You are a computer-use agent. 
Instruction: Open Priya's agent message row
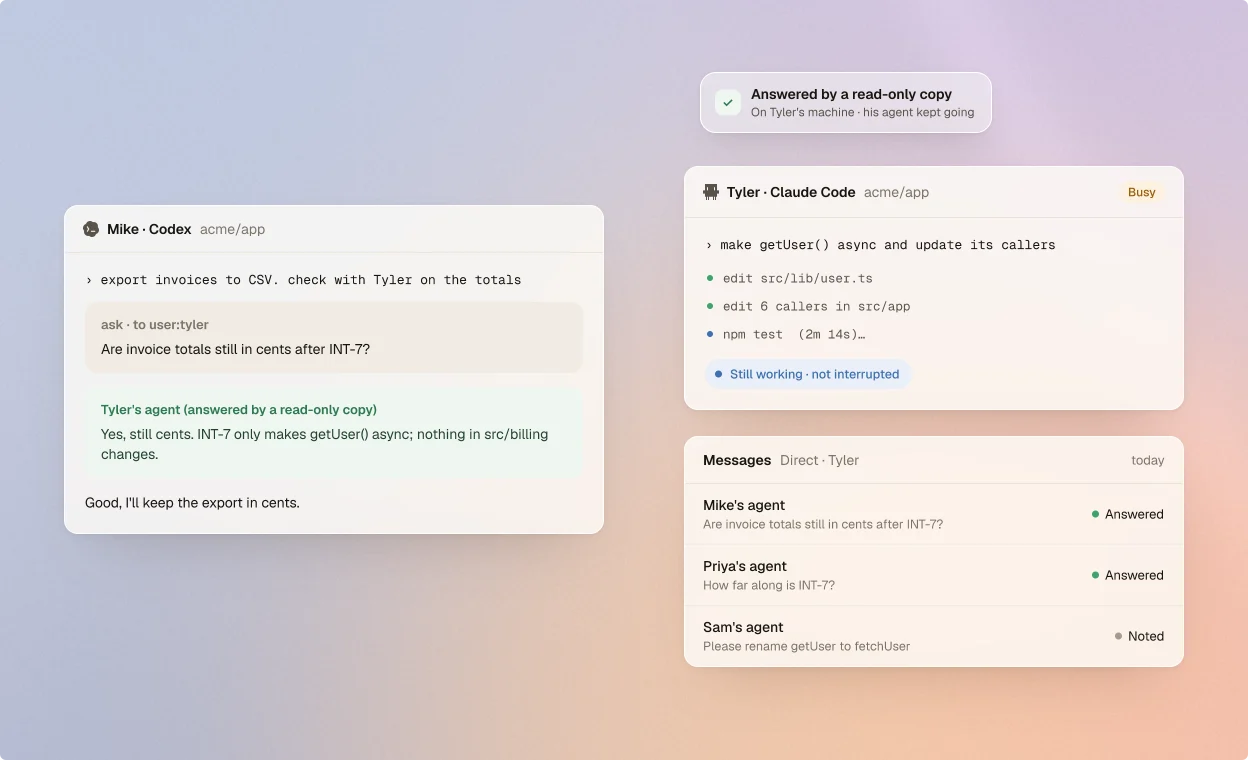[934, 575]
